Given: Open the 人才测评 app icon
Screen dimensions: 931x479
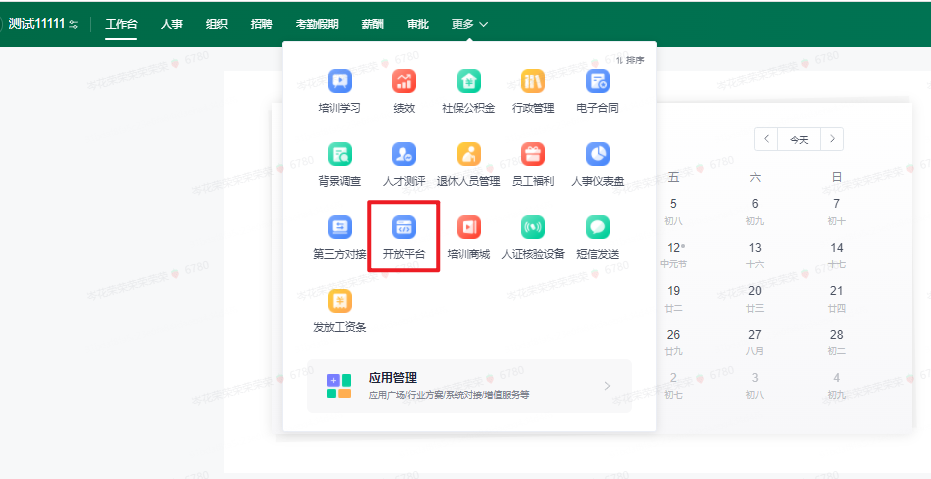Looking at the screenshot, I should click(x=404, y=154).
